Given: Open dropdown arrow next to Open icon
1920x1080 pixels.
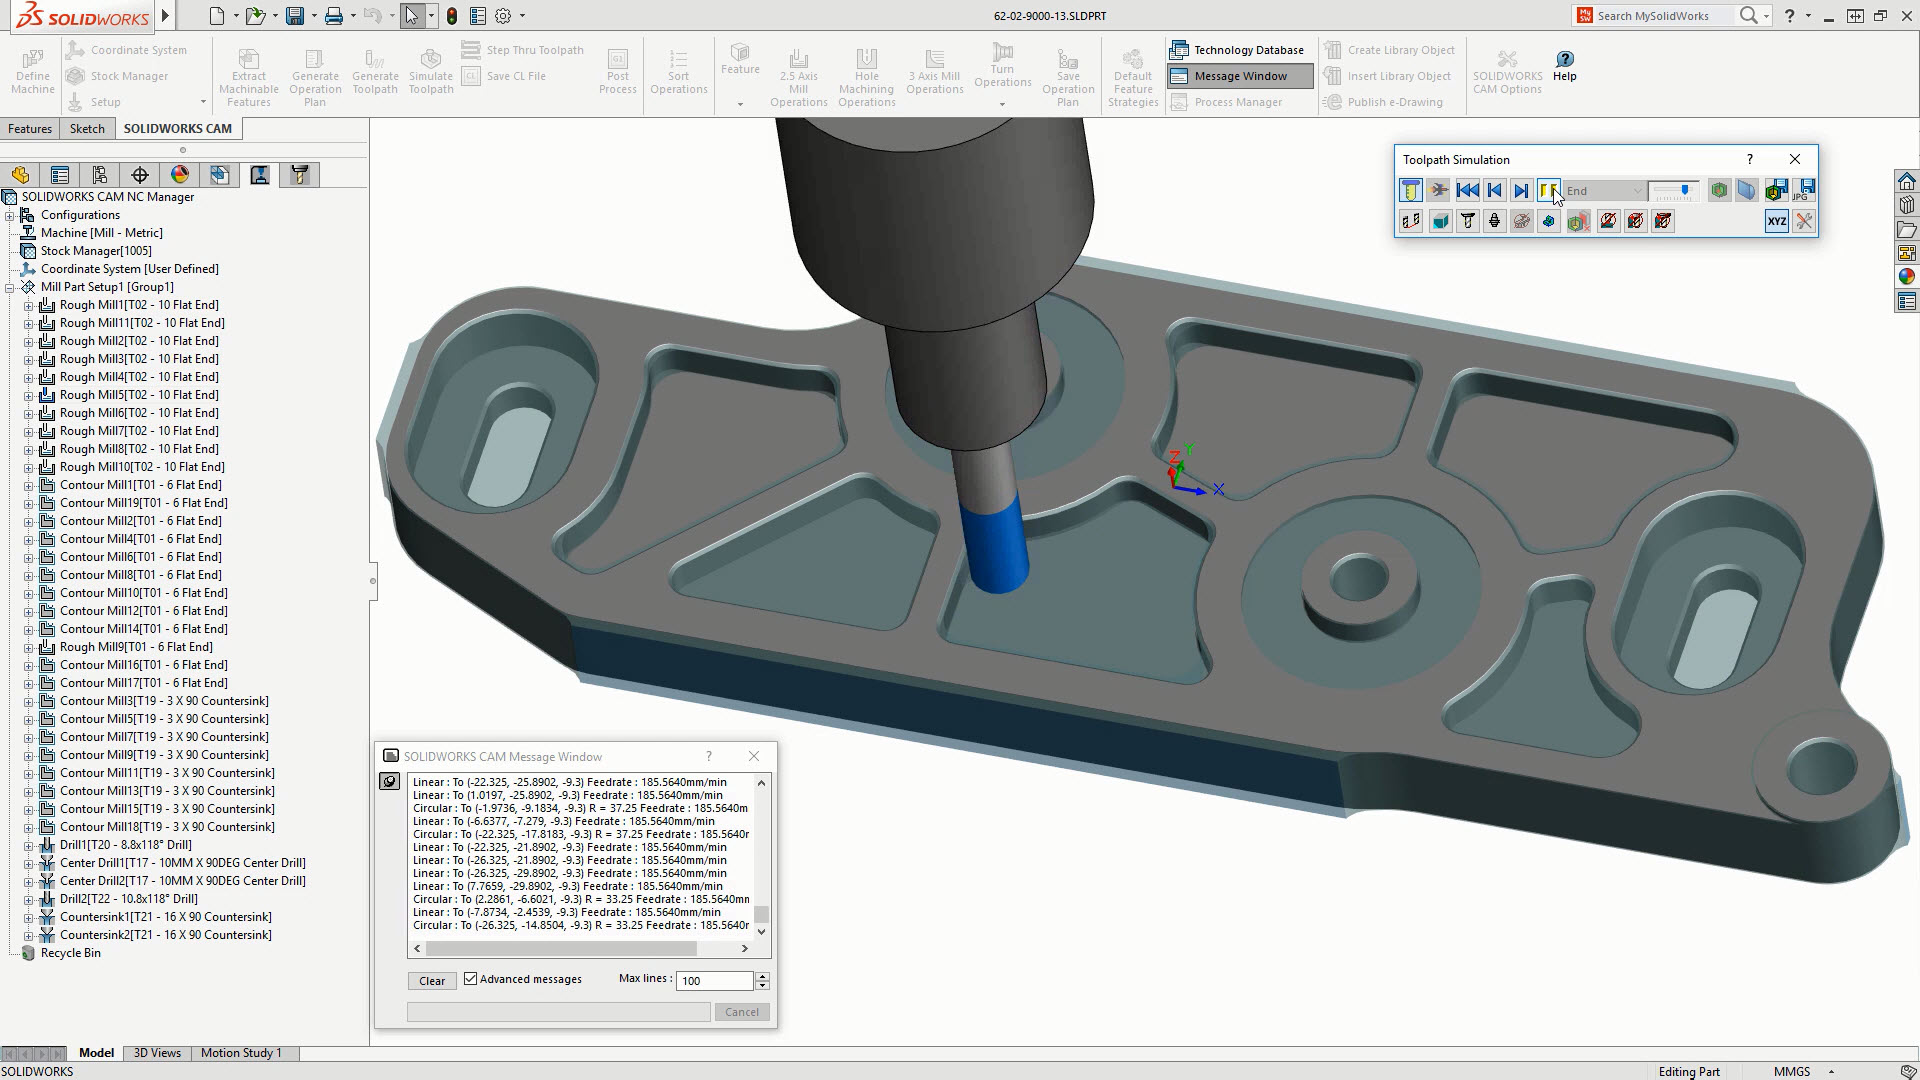Looking at the screenshot, I should point(275,16).
